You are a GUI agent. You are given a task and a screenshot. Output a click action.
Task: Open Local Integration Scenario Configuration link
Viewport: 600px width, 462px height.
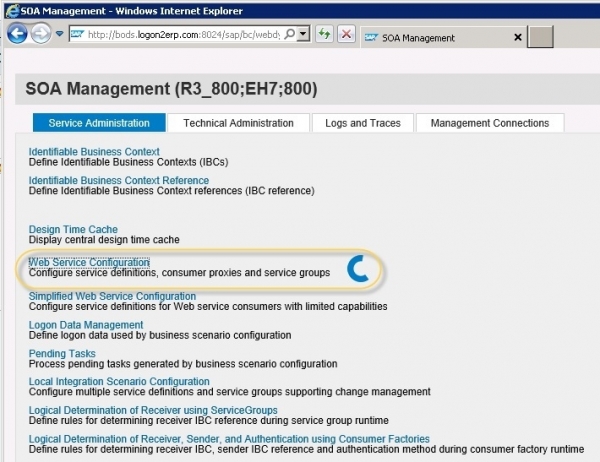(119, 381)
